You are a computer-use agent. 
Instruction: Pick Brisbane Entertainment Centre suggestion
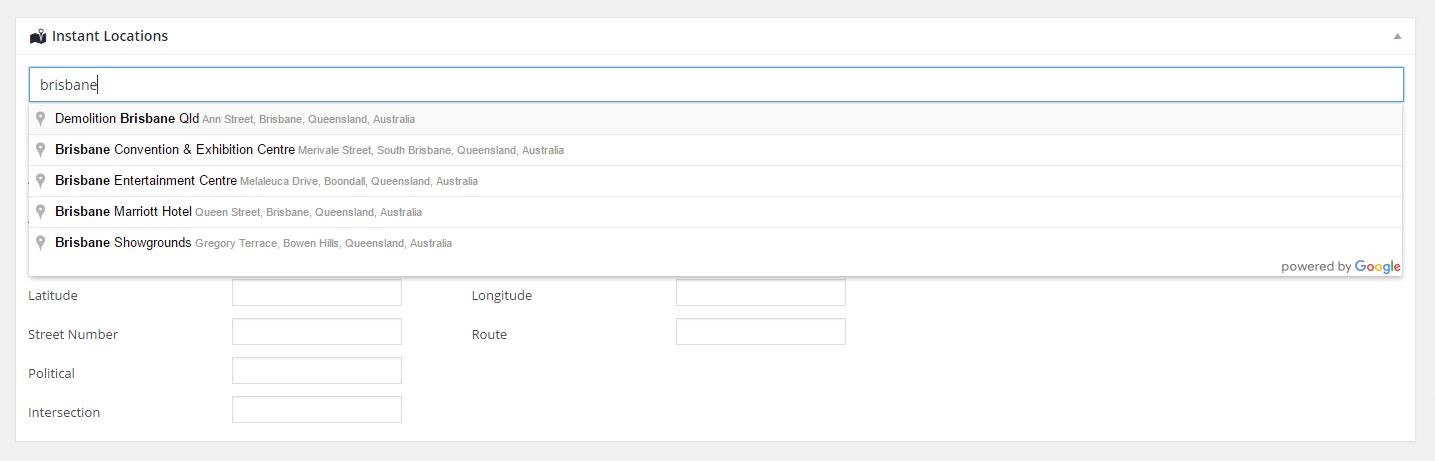[716, 181]
